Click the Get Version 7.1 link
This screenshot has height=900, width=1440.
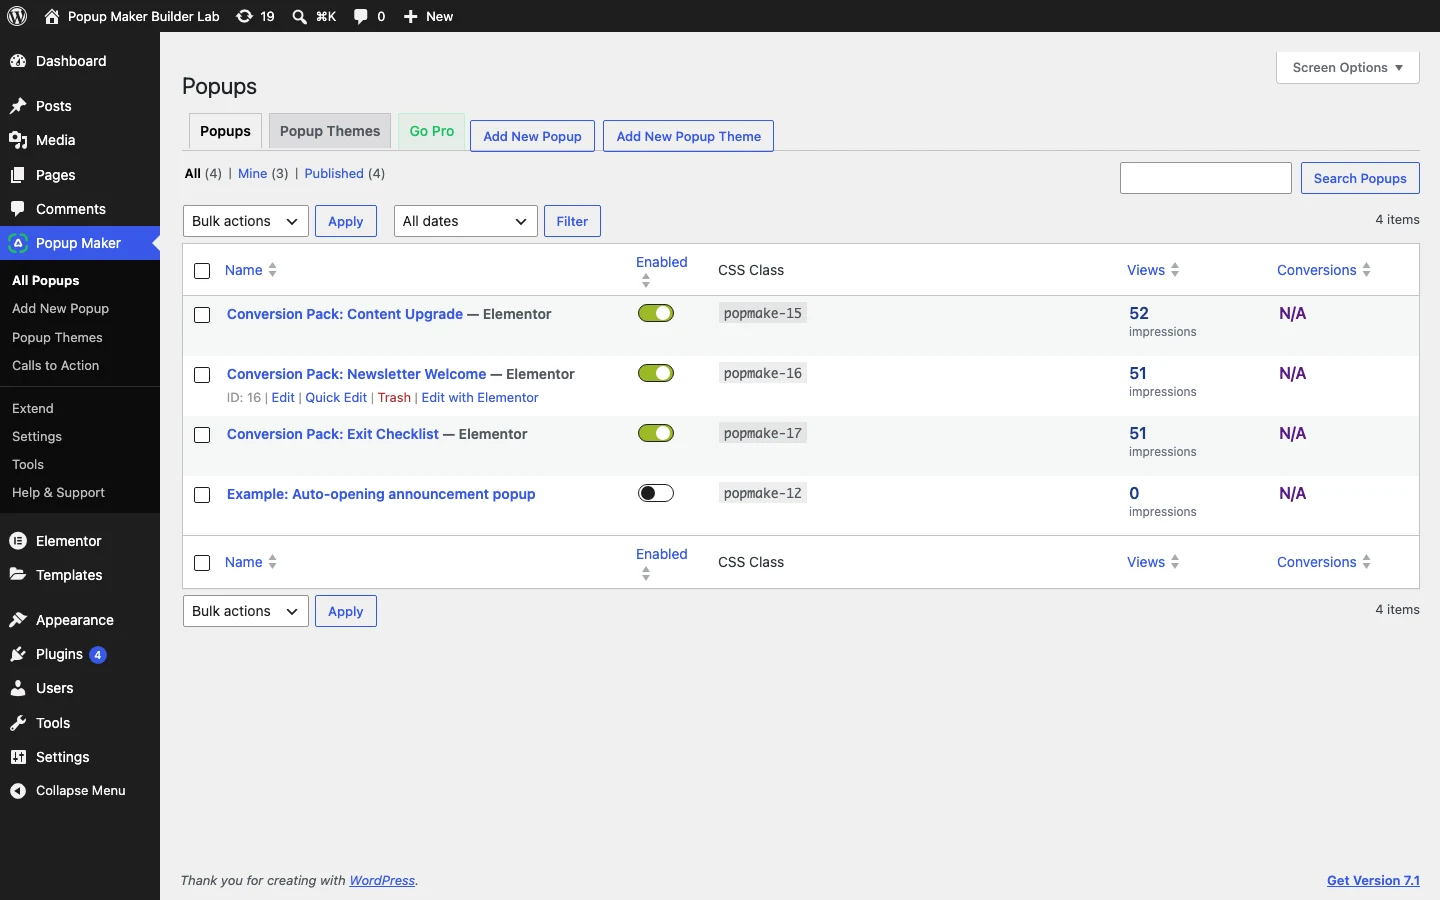pyautogui.click(x=1373, y=881)
